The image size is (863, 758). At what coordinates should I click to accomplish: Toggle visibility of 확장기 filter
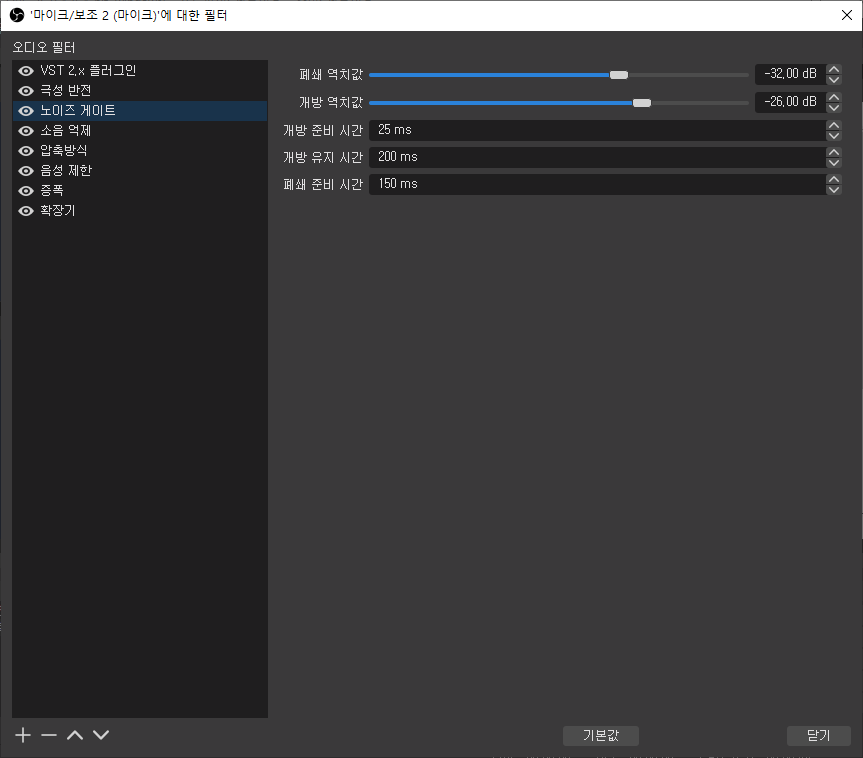(x=26, y=211)
